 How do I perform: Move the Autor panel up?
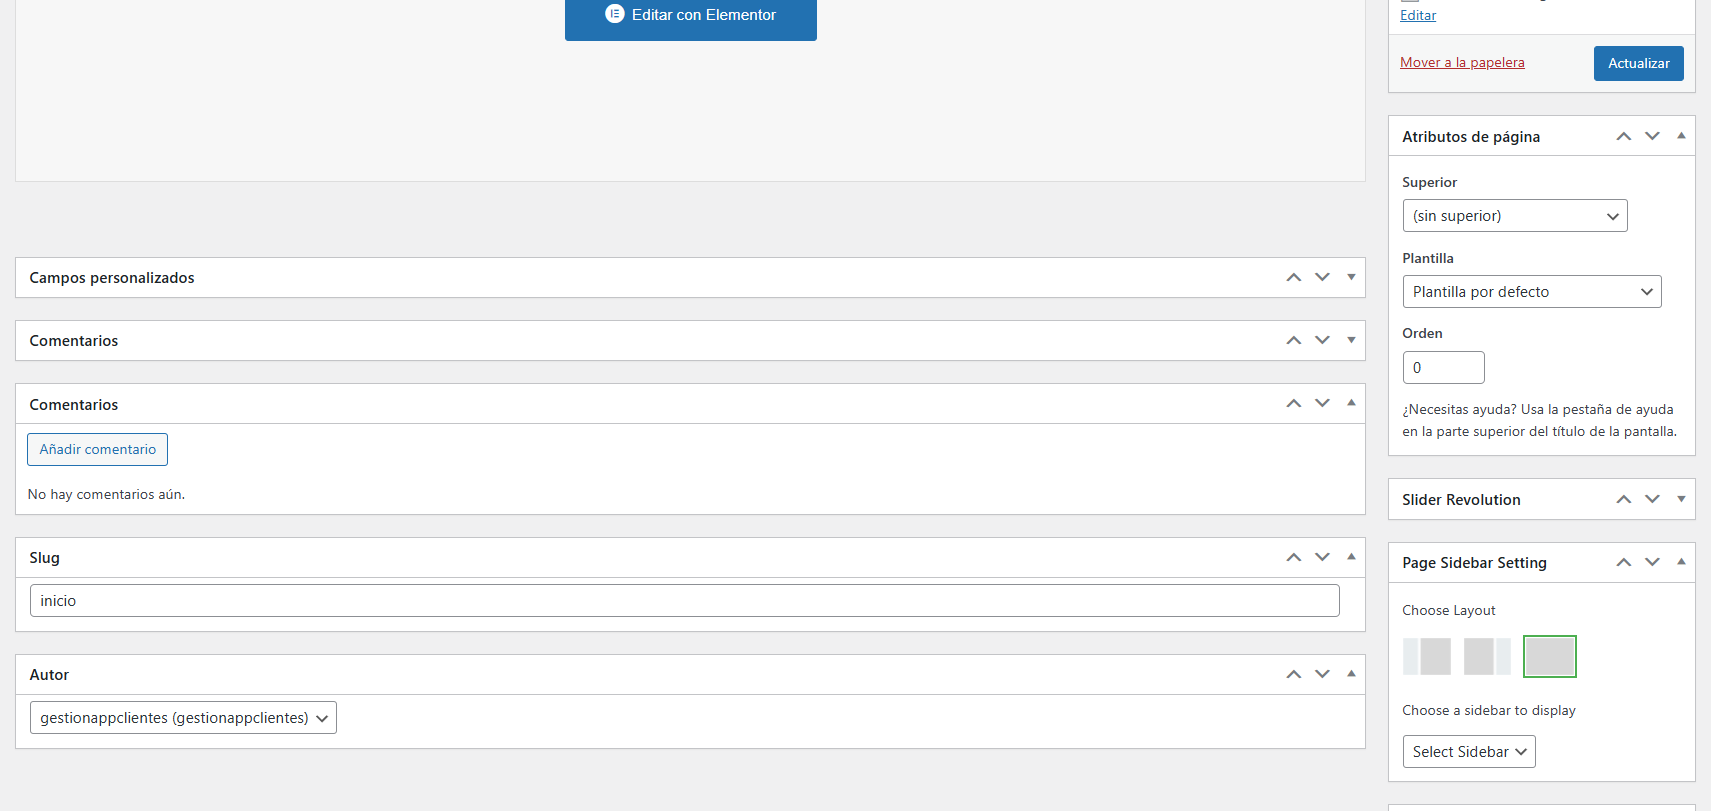1294,674
